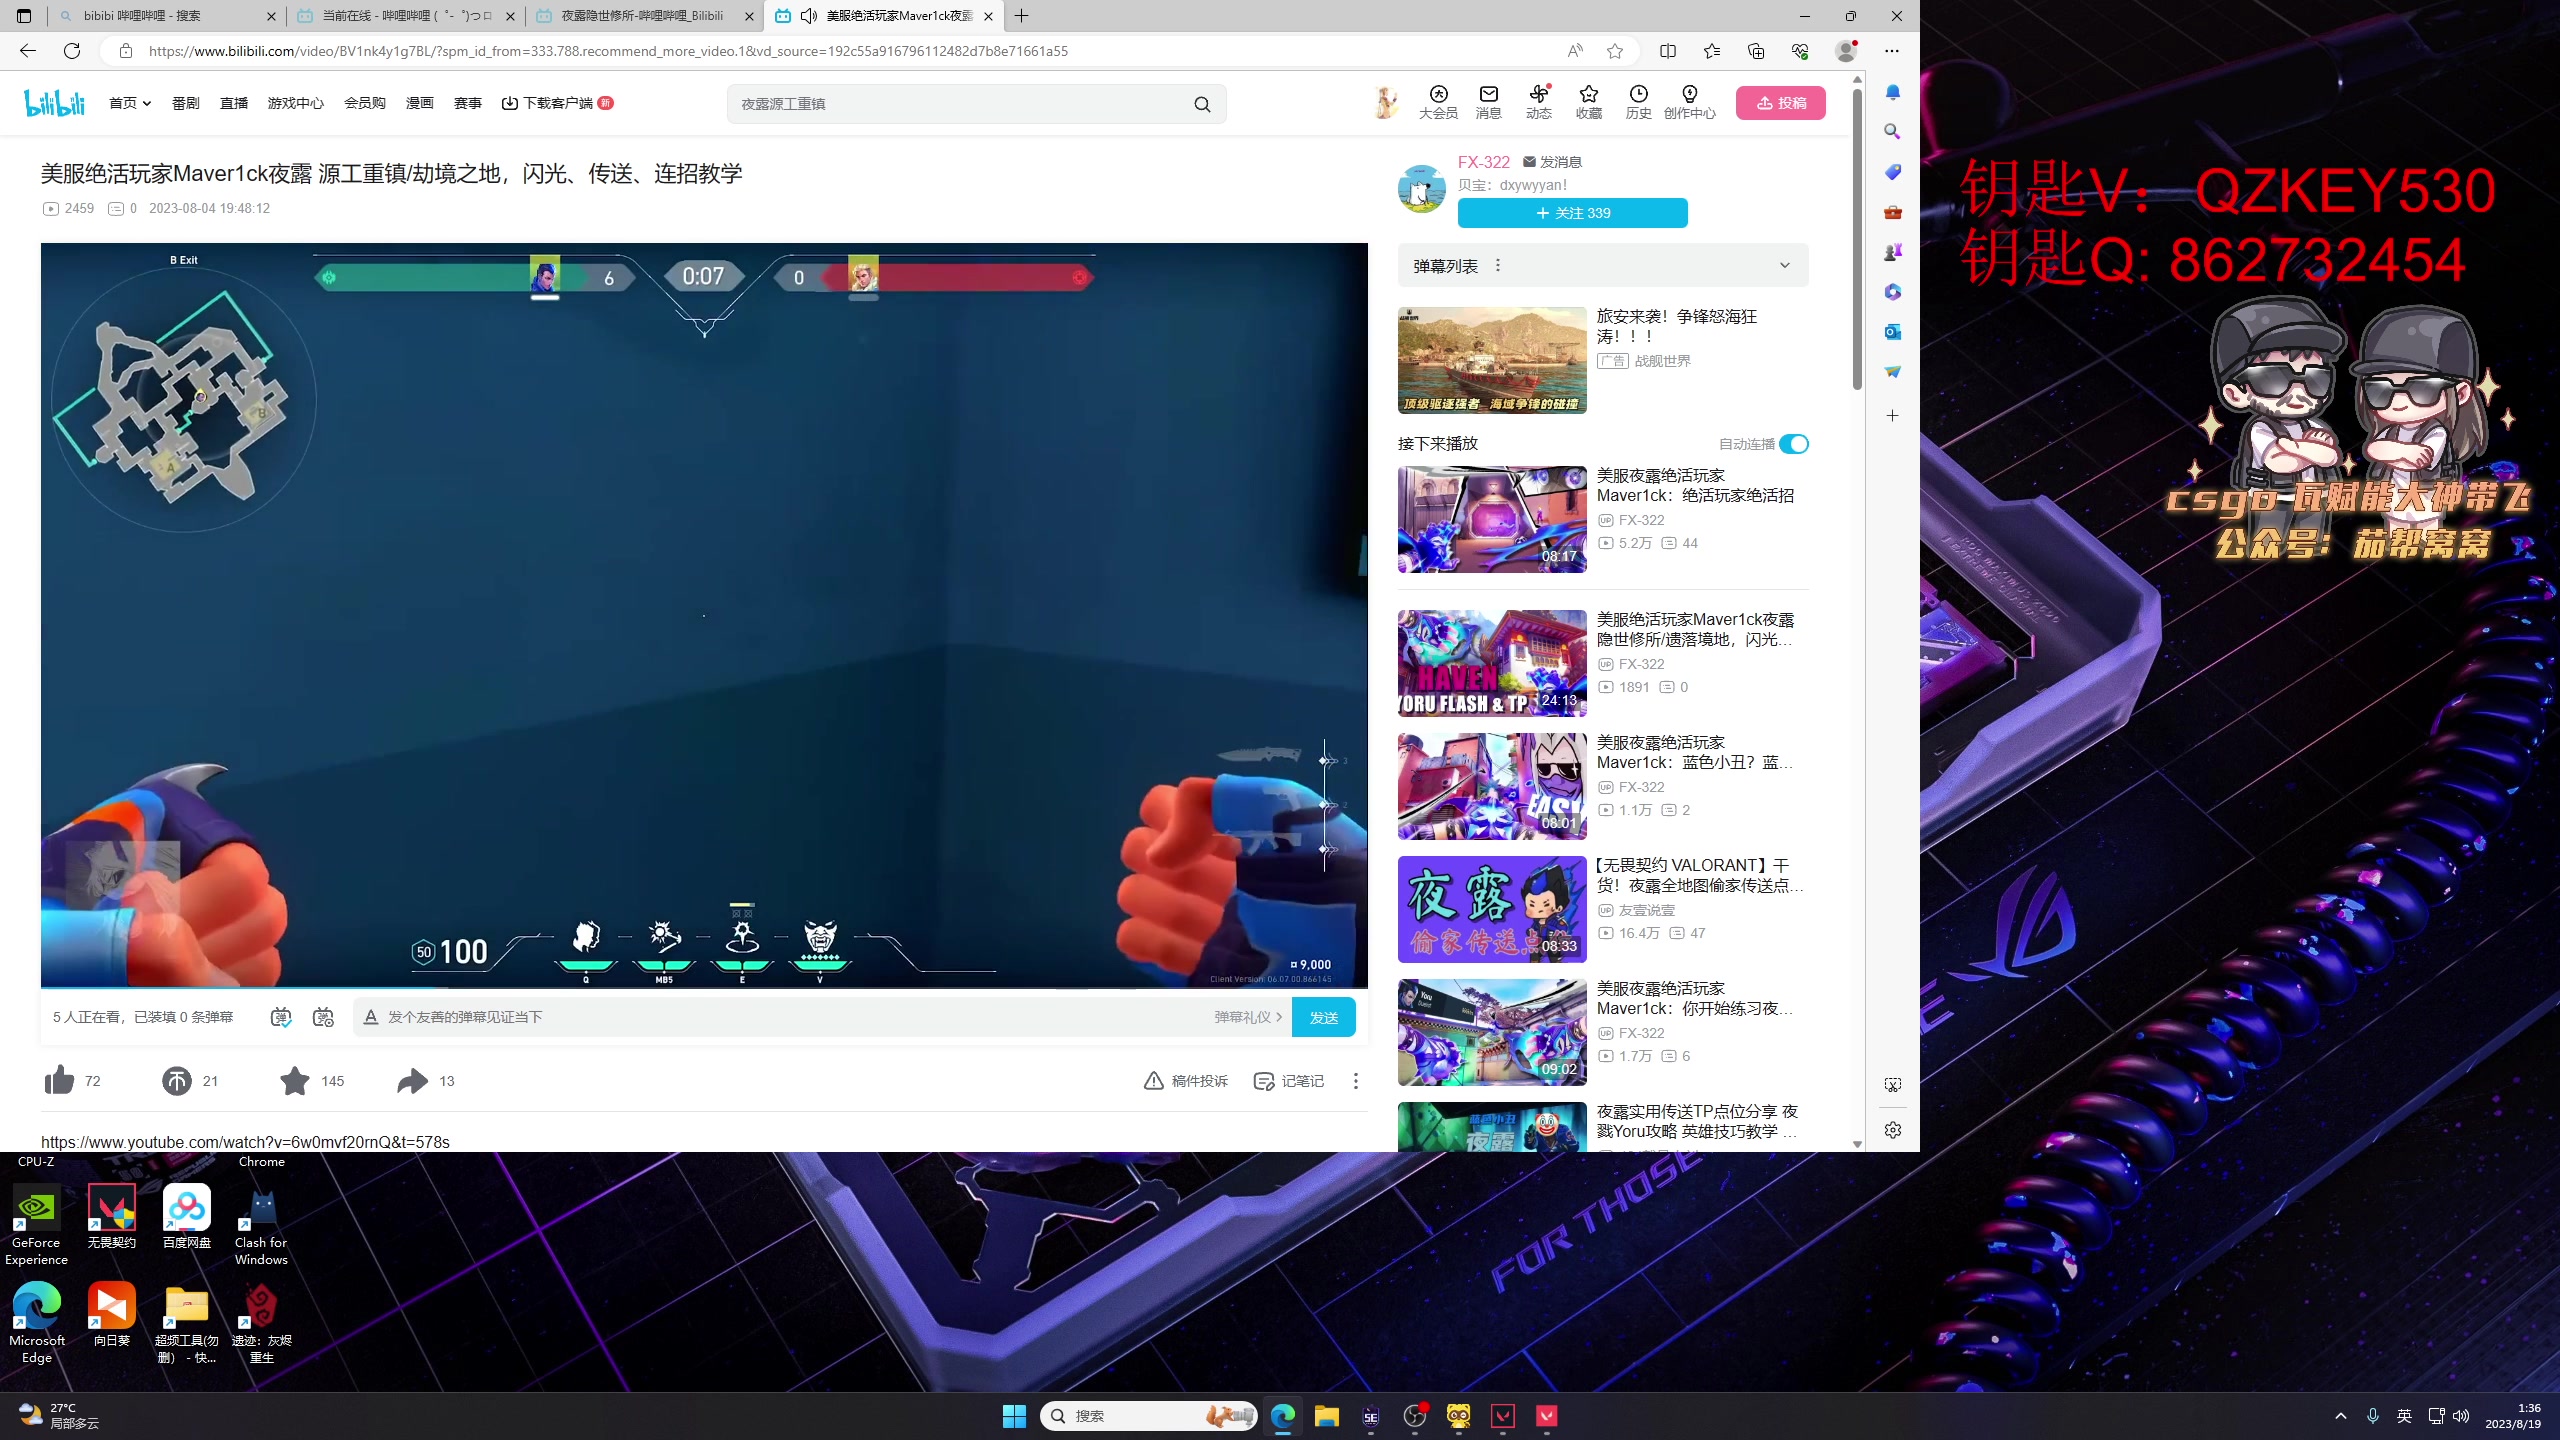Open Edge sidebar search icon
Image resolution: width=2560 pixels, height=1440 pixels.
(x=1892, y=132)
